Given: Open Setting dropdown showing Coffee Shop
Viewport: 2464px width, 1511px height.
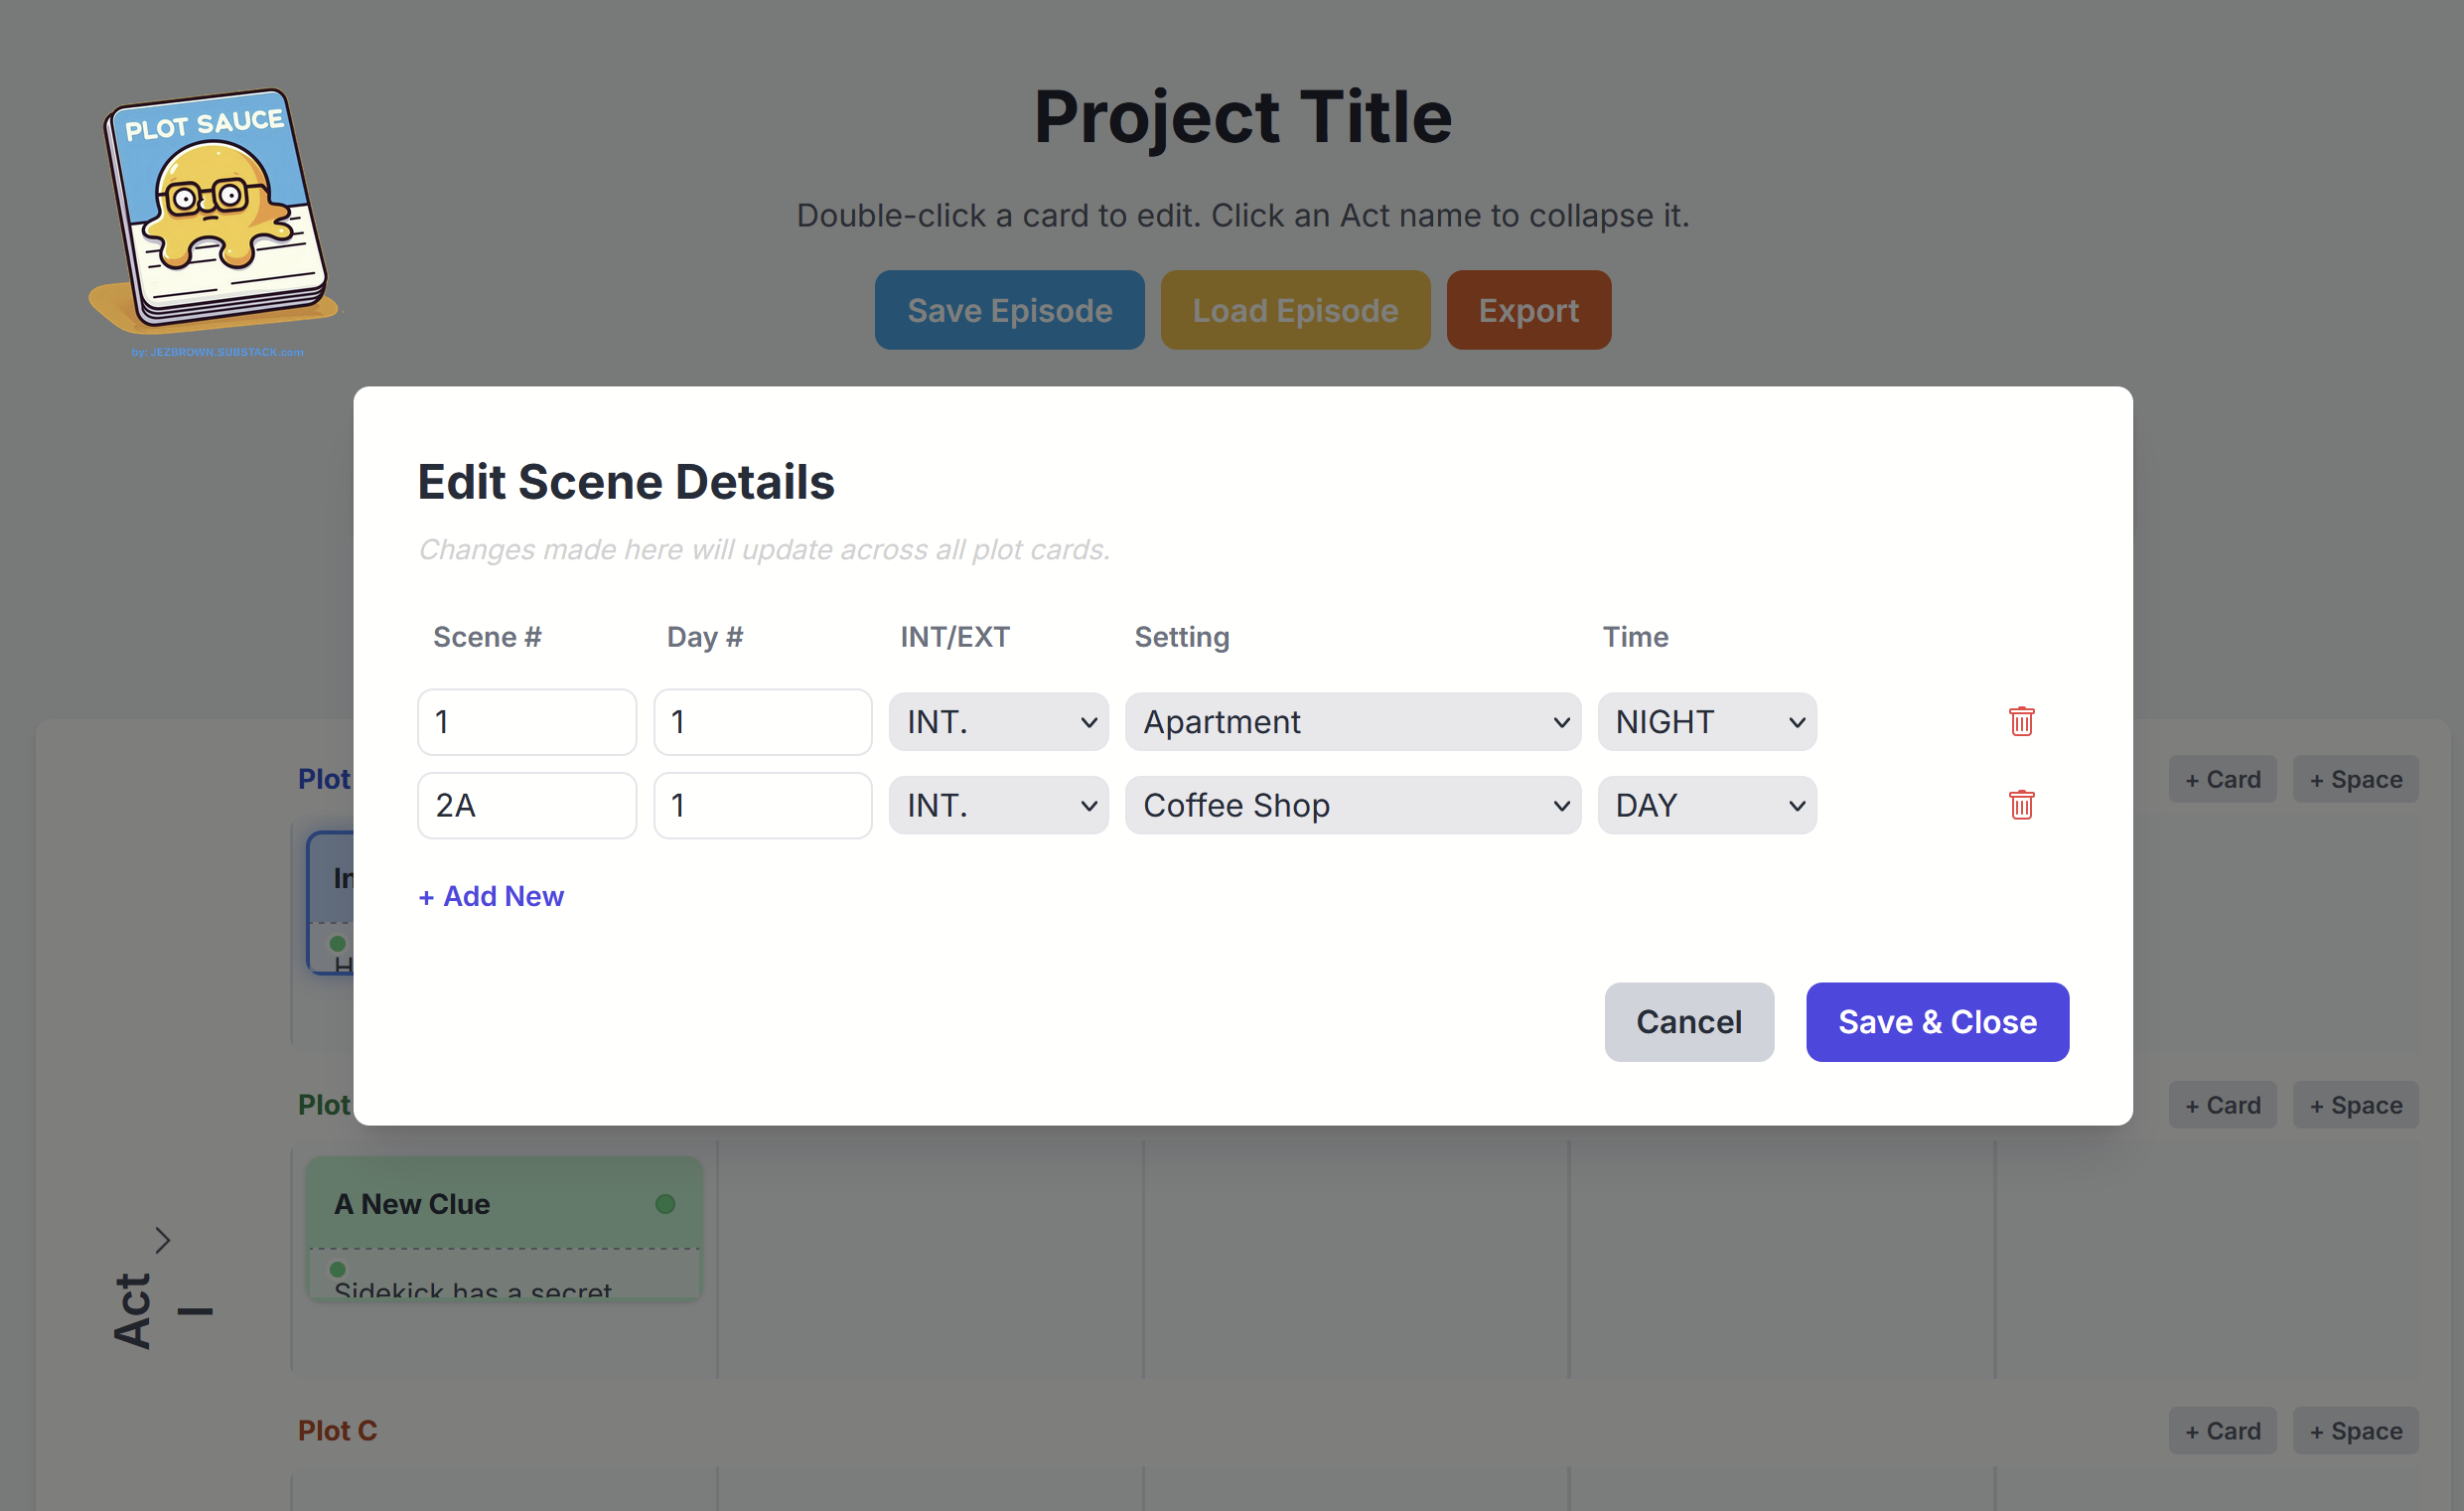Looking at the screenshot, I should point(1352,805).
